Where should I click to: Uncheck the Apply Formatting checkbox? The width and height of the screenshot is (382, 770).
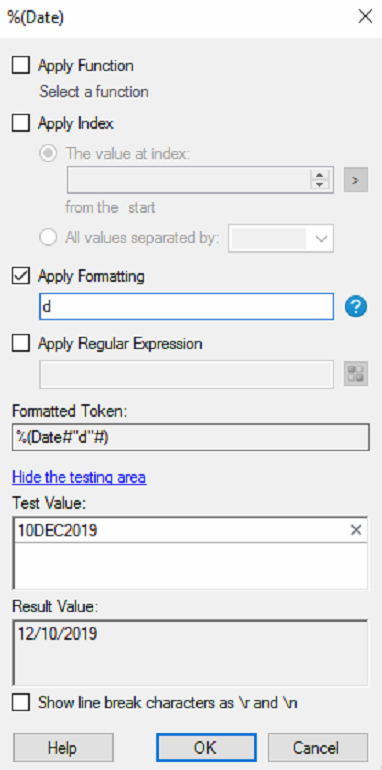tap(21, 276)
